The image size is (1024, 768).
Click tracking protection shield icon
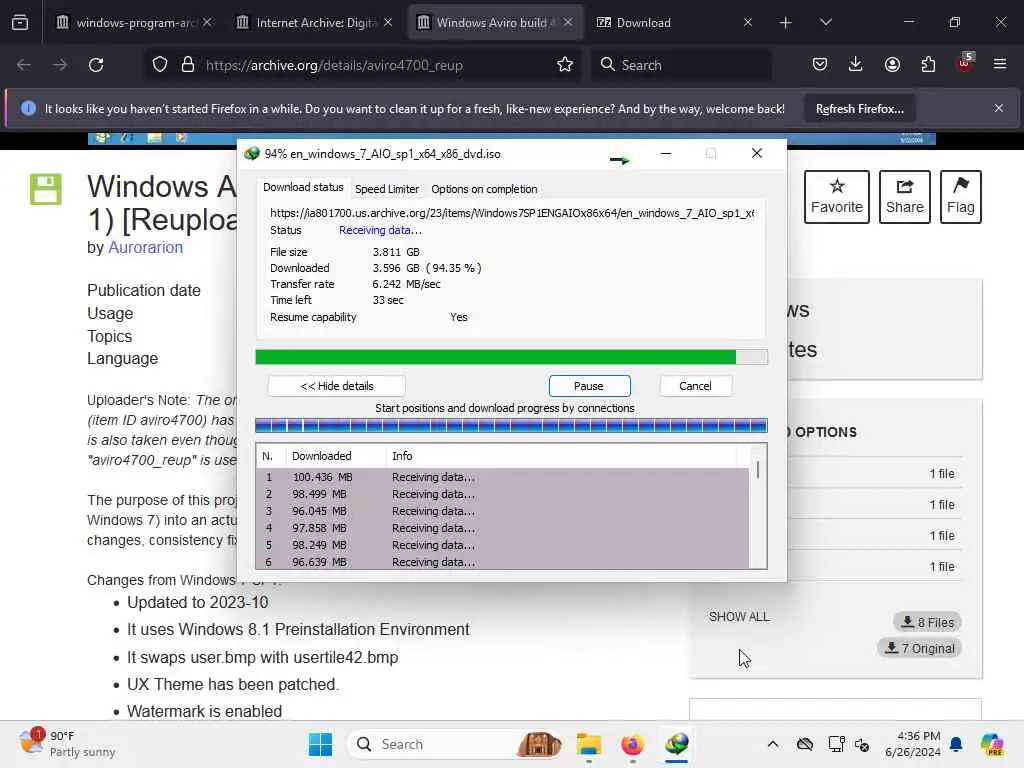point(159,65)
